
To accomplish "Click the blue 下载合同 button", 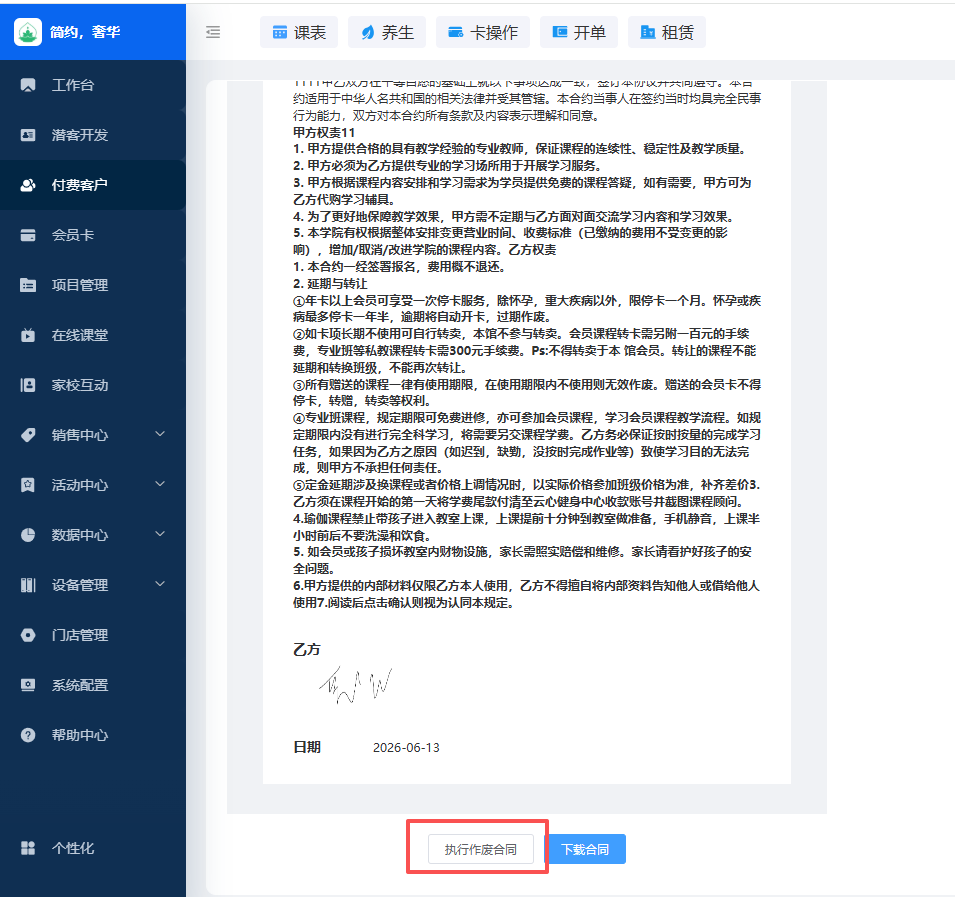I will (585, 849).
